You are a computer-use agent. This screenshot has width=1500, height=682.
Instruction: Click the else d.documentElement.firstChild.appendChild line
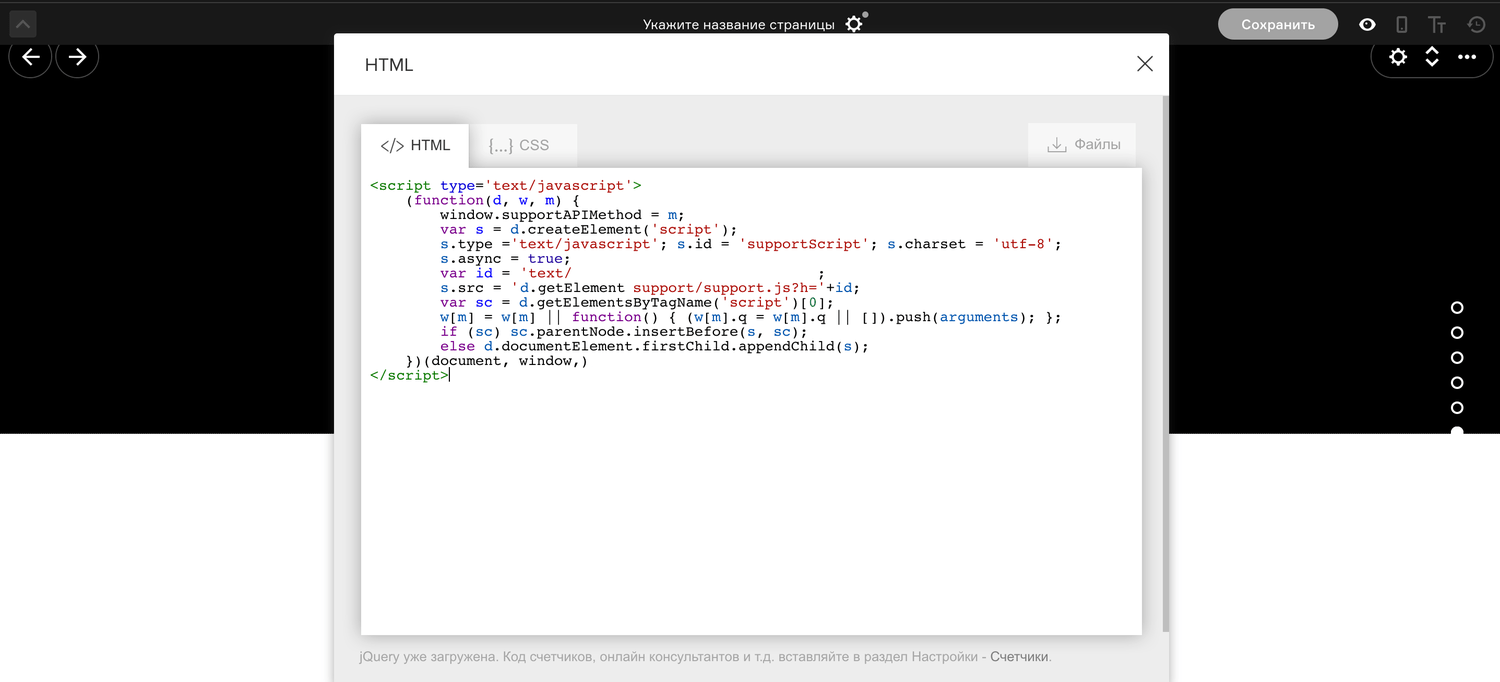coord(654,346)
